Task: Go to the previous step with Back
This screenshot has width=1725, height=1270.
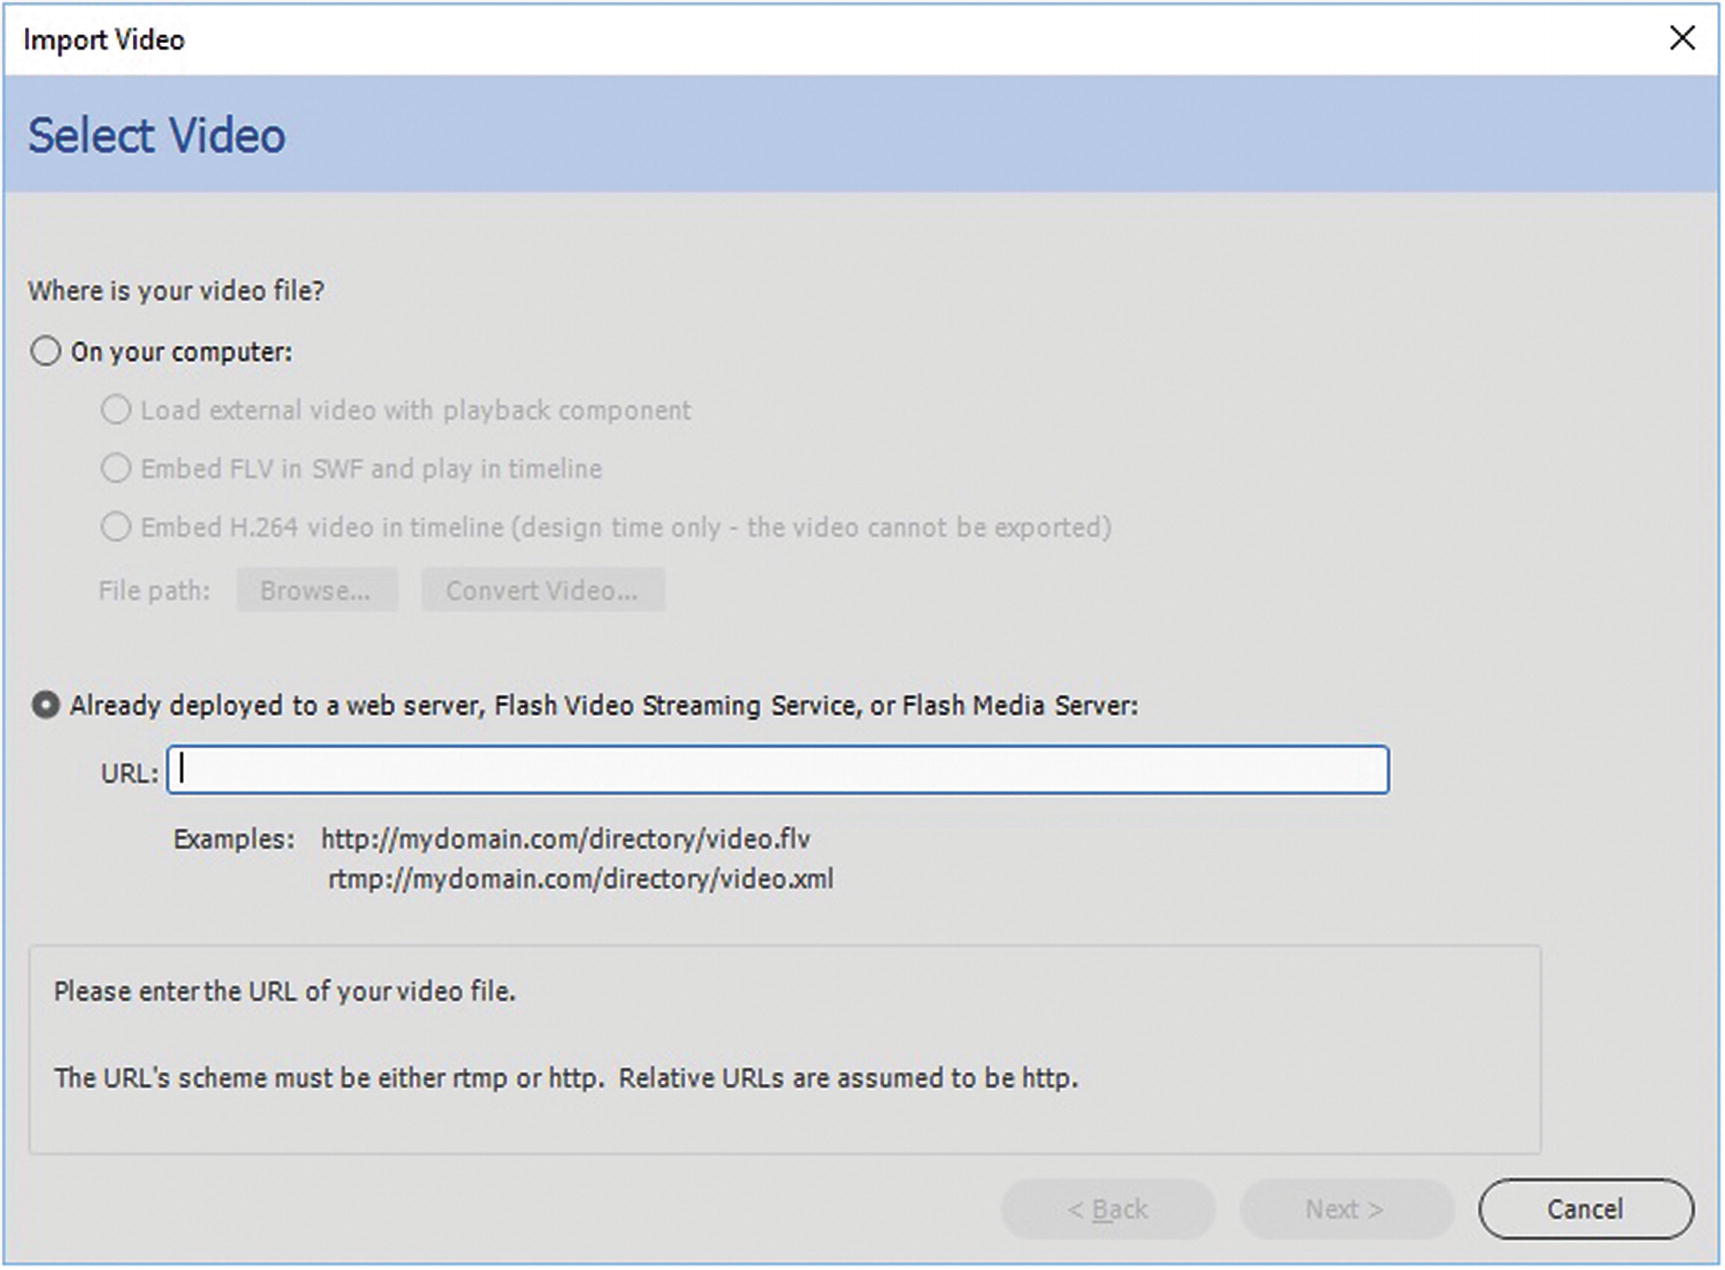Action: coord(1107,1209)
